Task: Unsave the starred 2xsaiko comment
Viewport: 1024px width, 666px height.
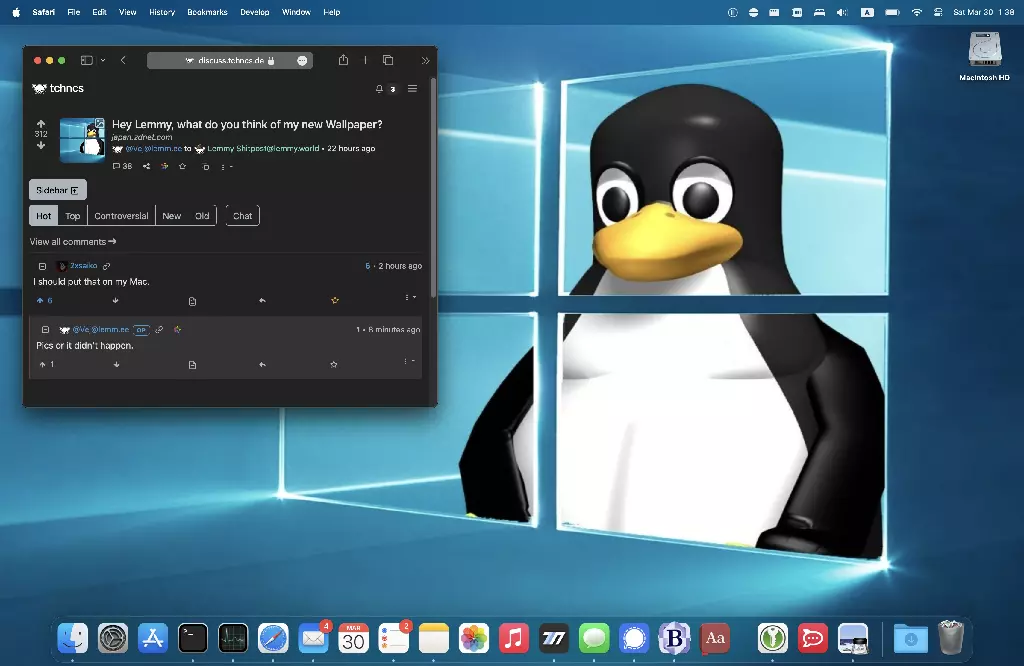Action: (335, 300)
